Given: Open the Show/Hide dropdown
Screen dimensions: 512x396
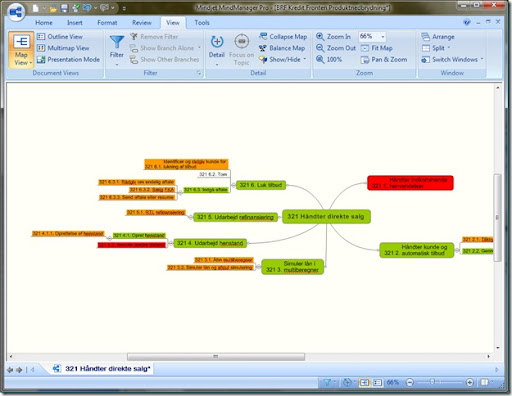Looking at the screenshot, I should coord(283,59).
